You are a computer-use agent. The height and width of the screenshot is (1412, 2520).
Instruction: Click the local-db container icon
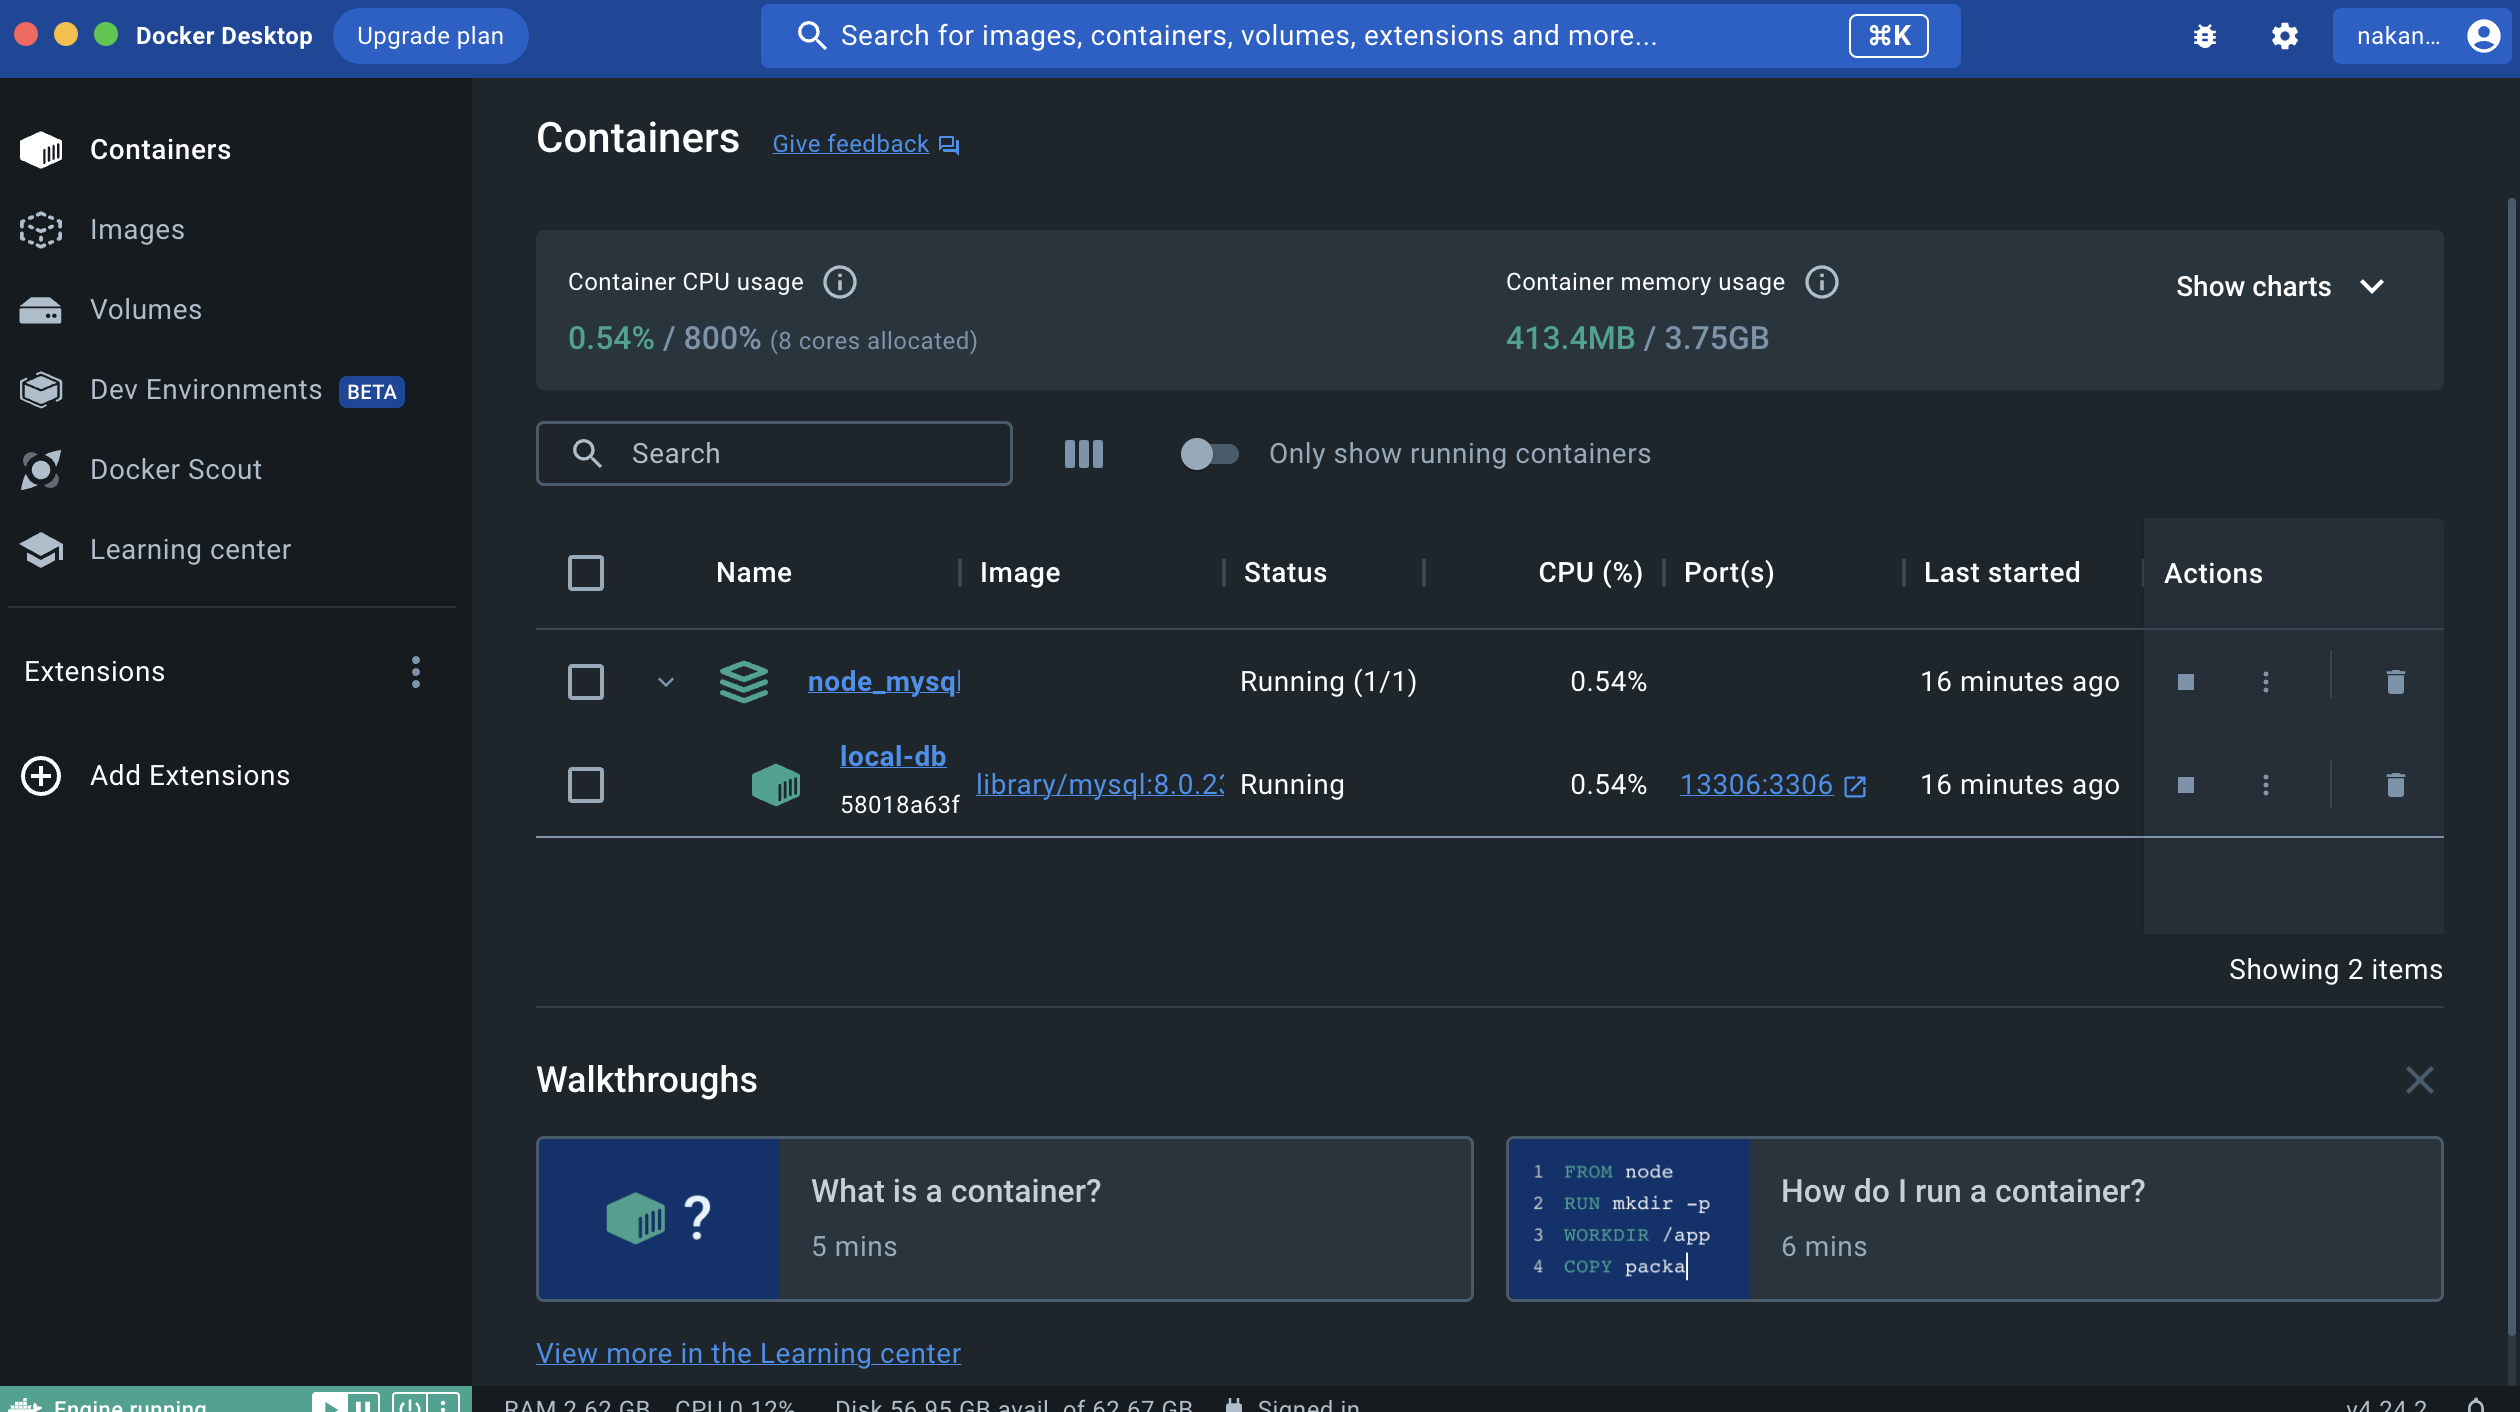776,785
